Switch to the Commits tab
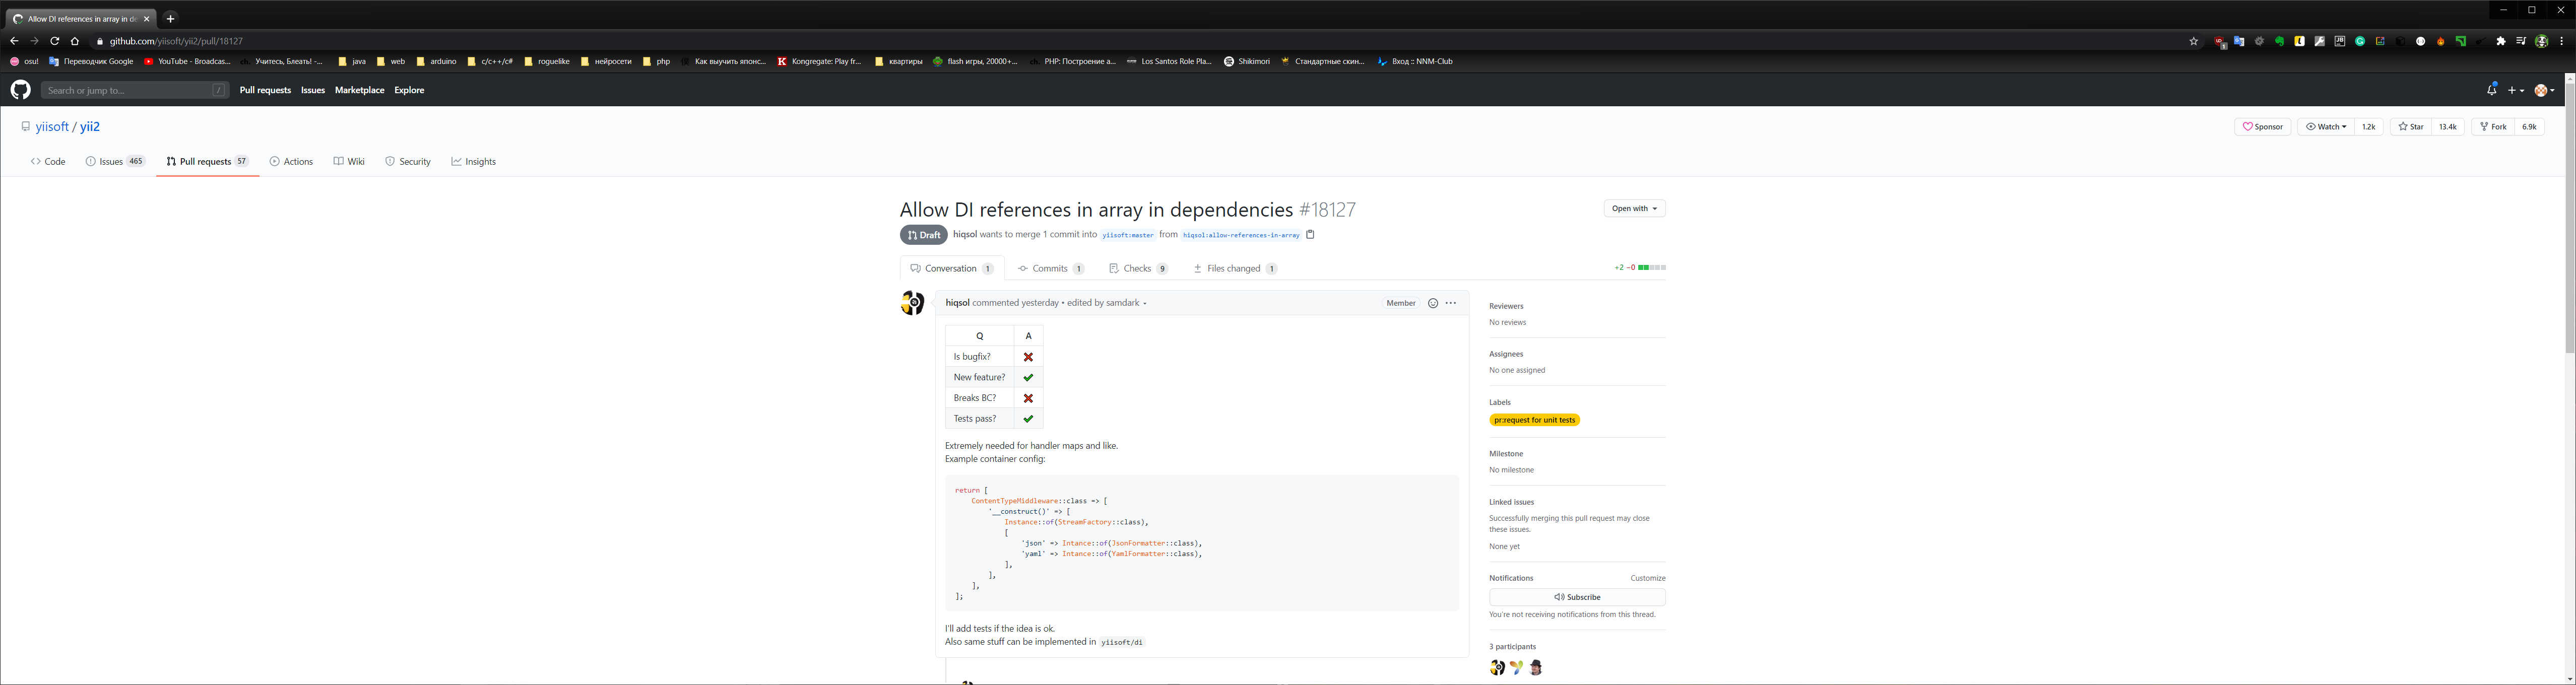 point(1051,268)
